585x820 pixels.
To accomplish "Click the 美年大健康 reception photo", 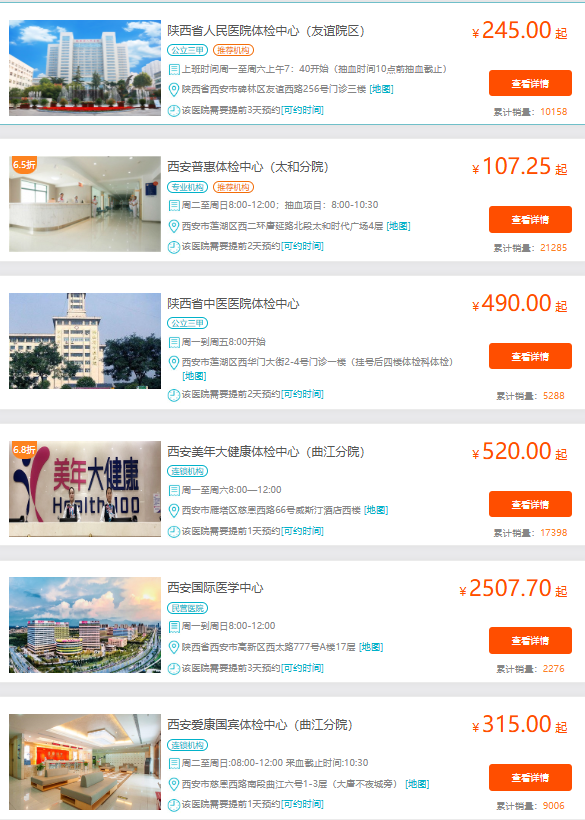I will tap(85, 489).
